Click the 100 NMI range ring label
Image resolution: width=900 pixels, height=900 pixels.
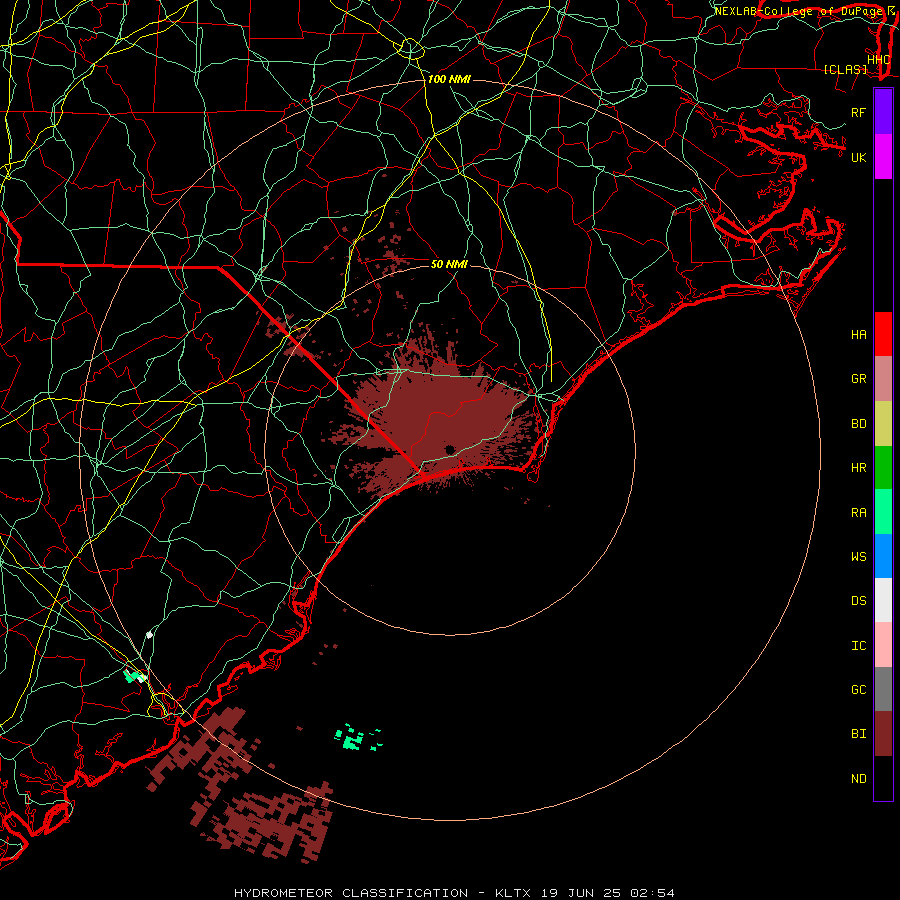[x=449, y=79]
